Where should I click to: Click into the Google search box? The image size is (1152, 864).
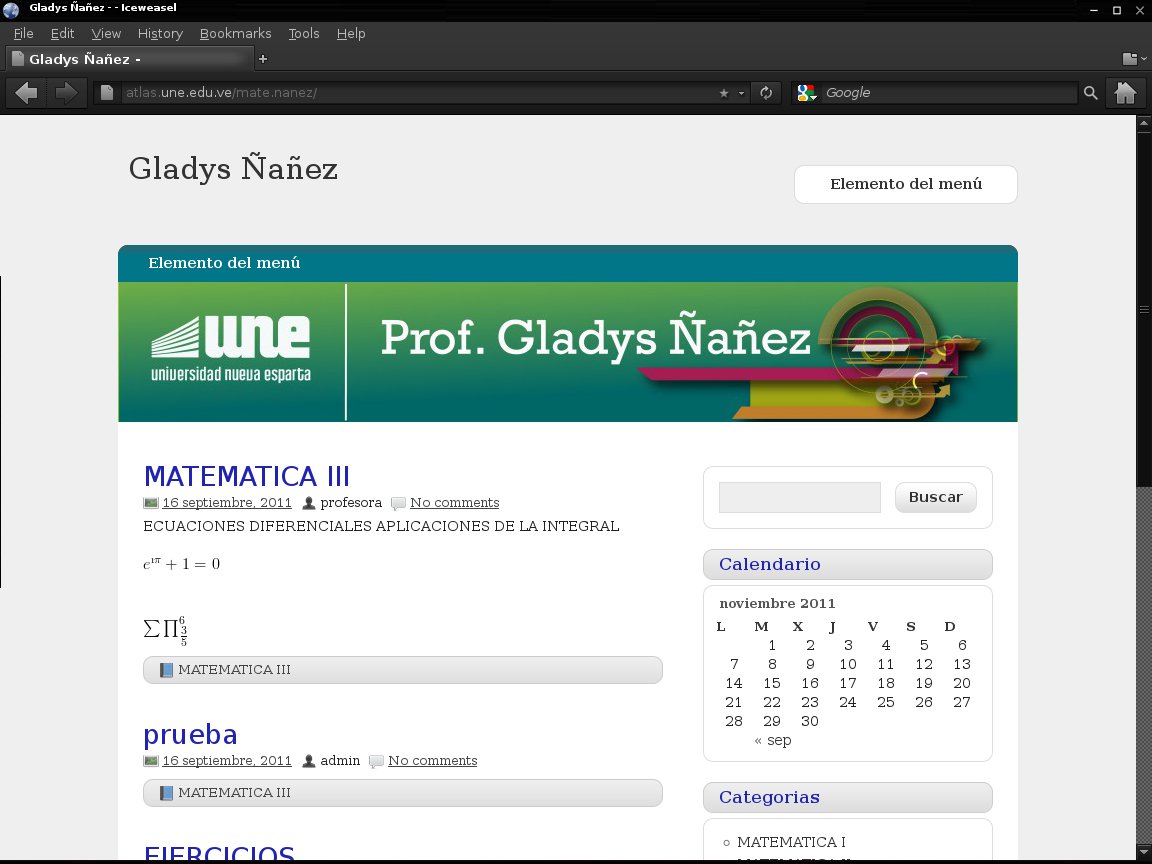coord(948,93)
